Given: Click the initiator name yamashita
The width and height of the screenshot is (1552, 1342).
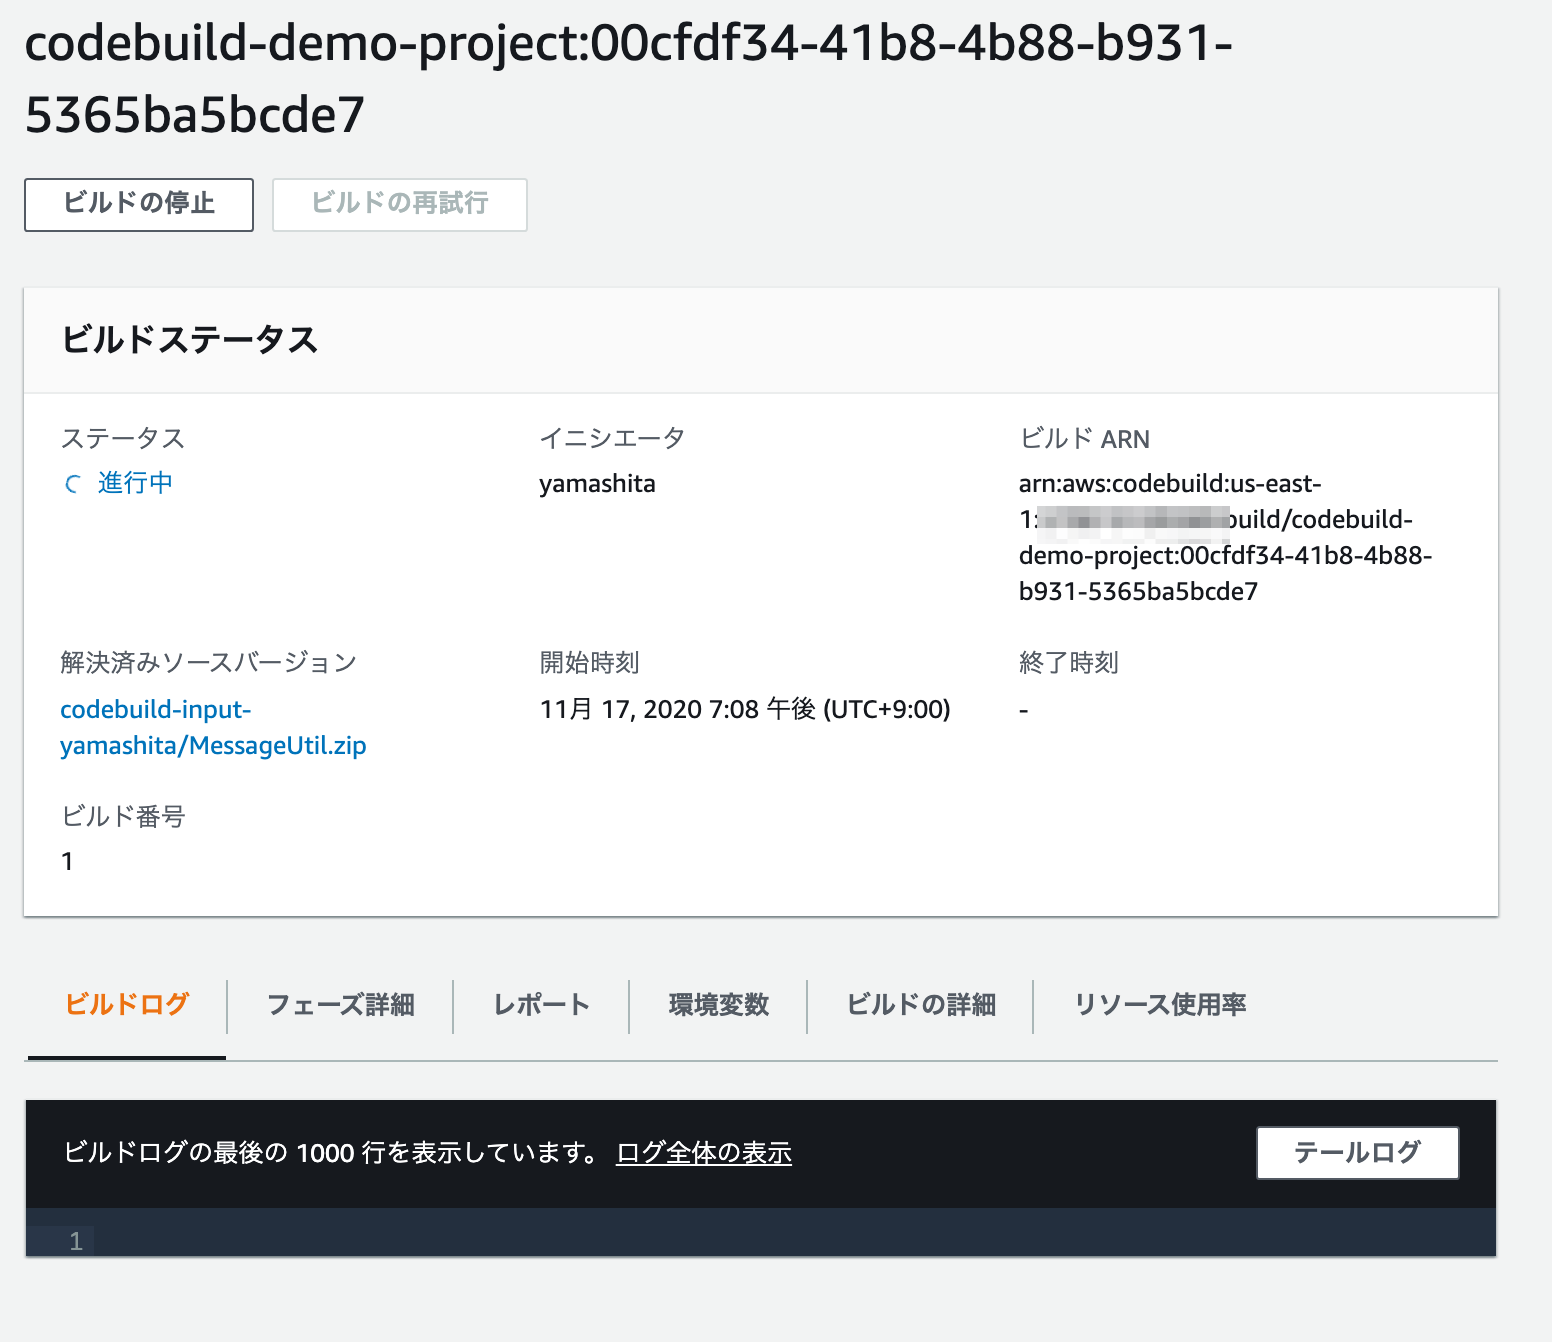Looking at the screenshot, I should 597,484.
